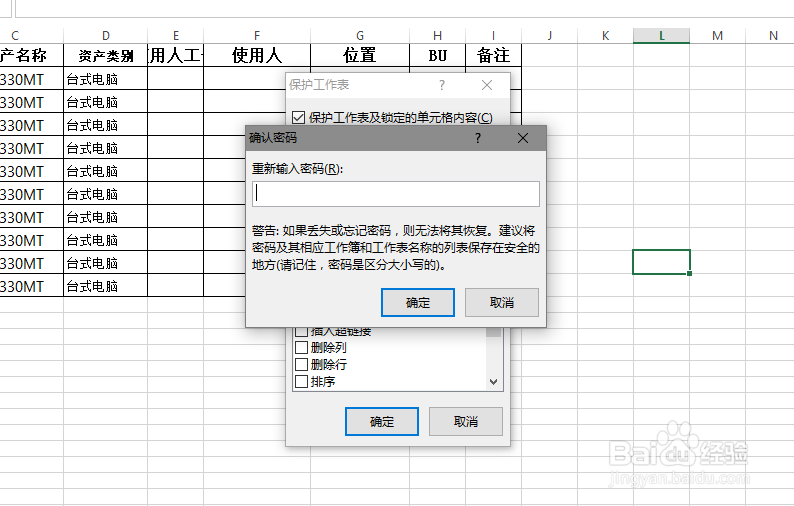The height and width of the screenshot is (506, 794).
Task: Select column H header
Action: click(438, 35)
